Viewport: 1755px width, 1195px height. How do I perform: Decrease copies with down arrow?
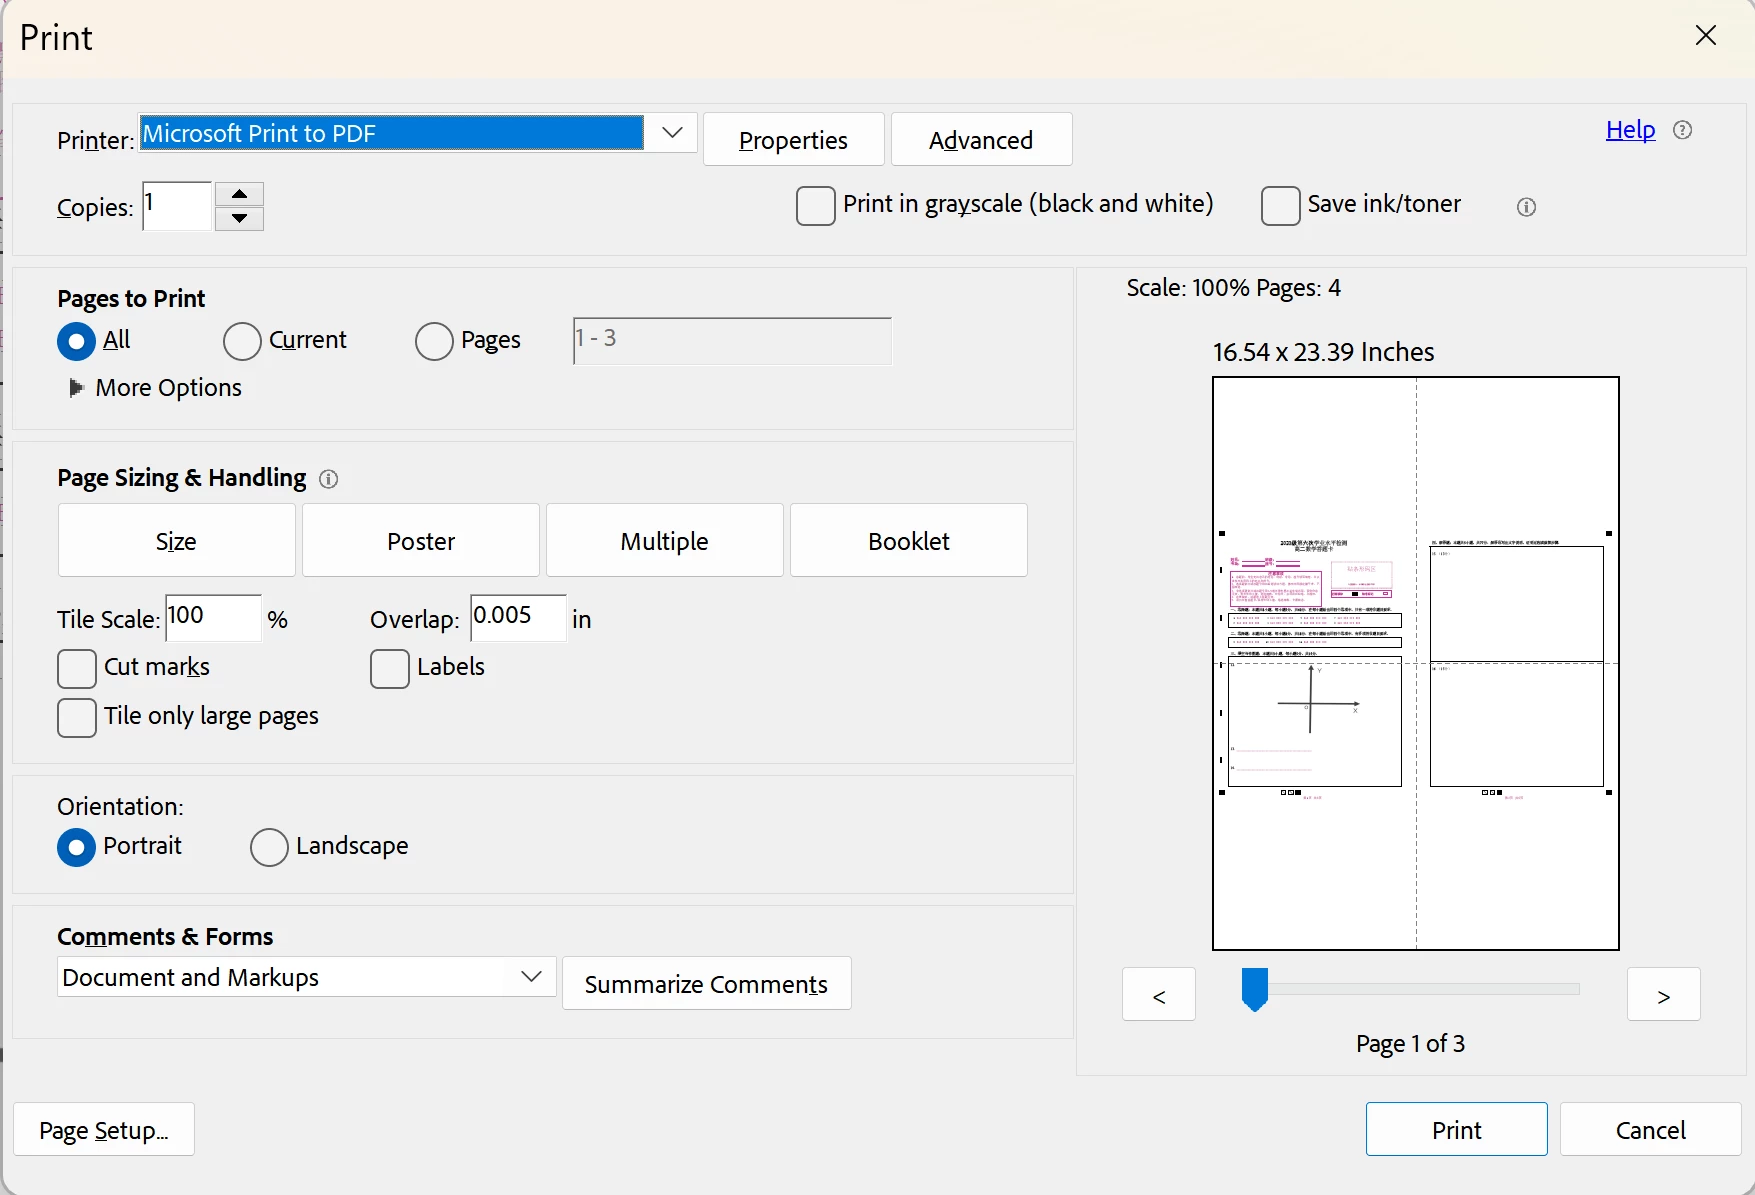coord(239,218)
